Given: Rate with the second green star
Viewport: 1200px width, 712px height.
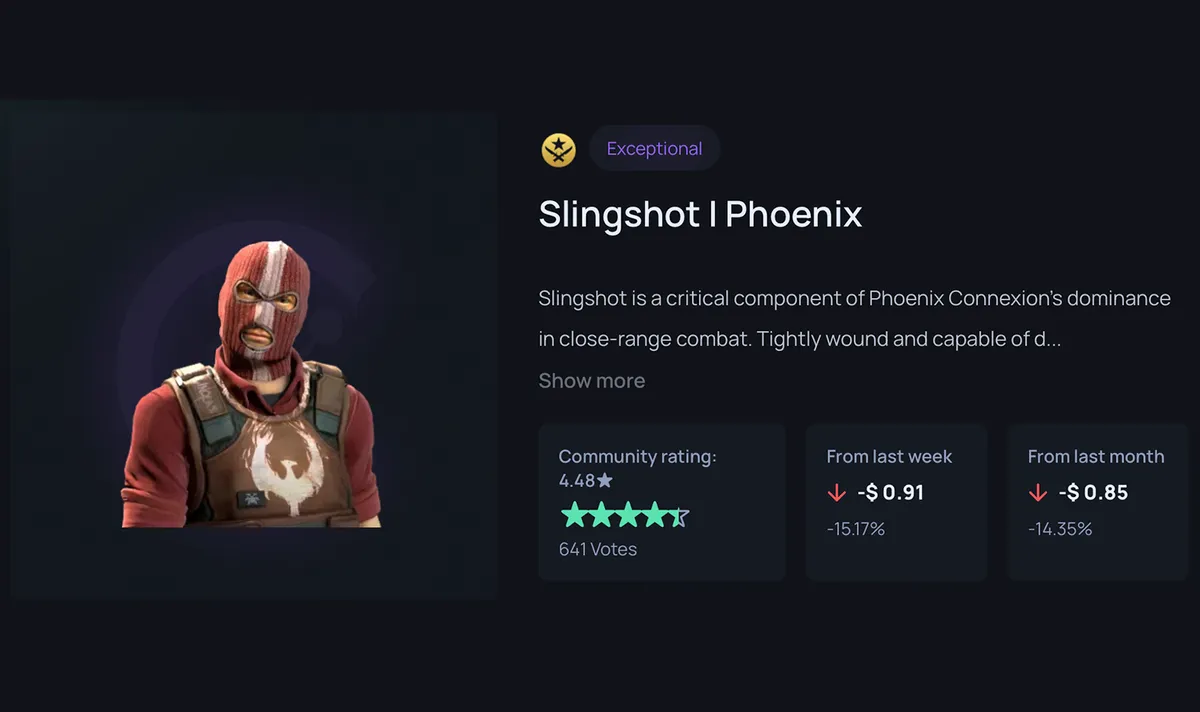Looking at the screenshot, I should pyautogui.click(x=600, y=516).
